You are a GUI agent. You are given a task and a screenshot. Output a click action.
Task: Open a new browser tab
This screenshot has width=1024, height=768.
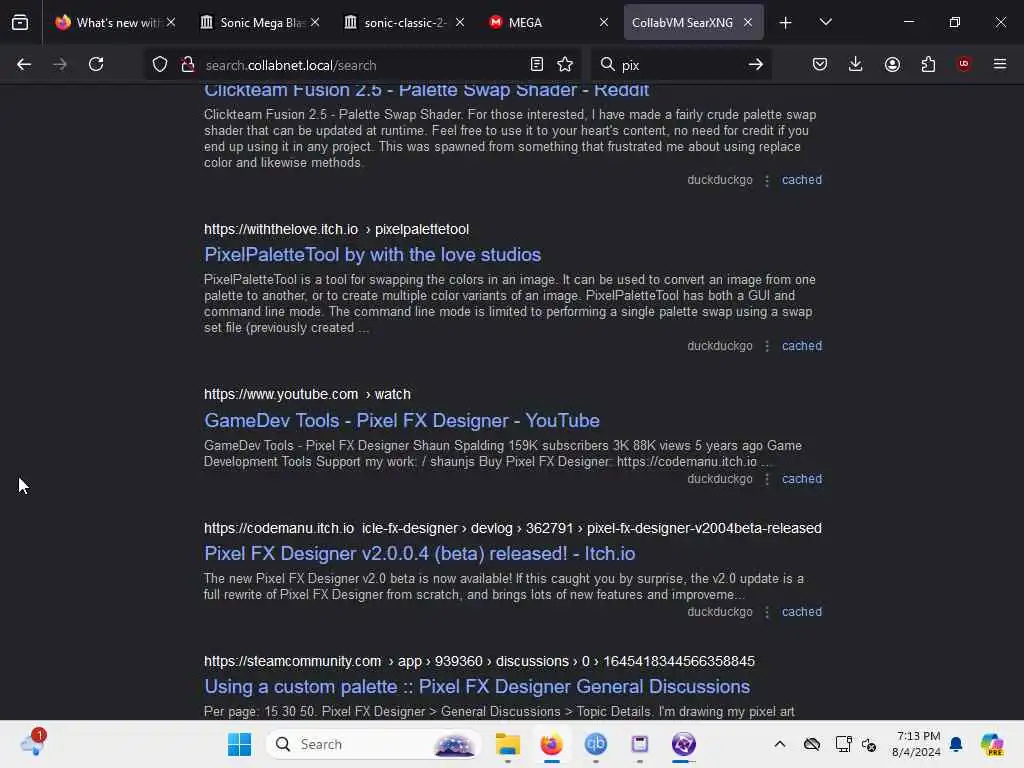pyautogui.click(x=786, y=23)
